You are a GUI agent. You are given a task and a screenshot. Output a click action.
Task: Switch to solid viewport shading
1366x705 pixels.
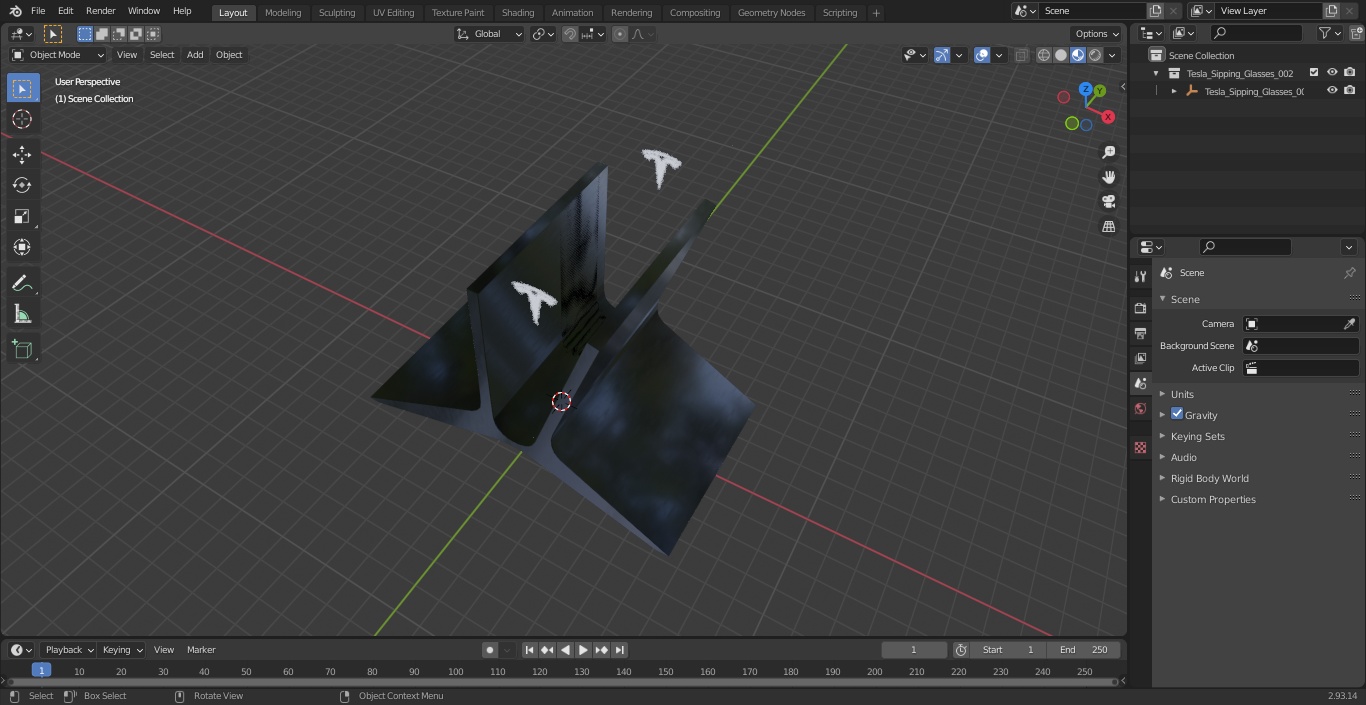(x=1061, y=55)
